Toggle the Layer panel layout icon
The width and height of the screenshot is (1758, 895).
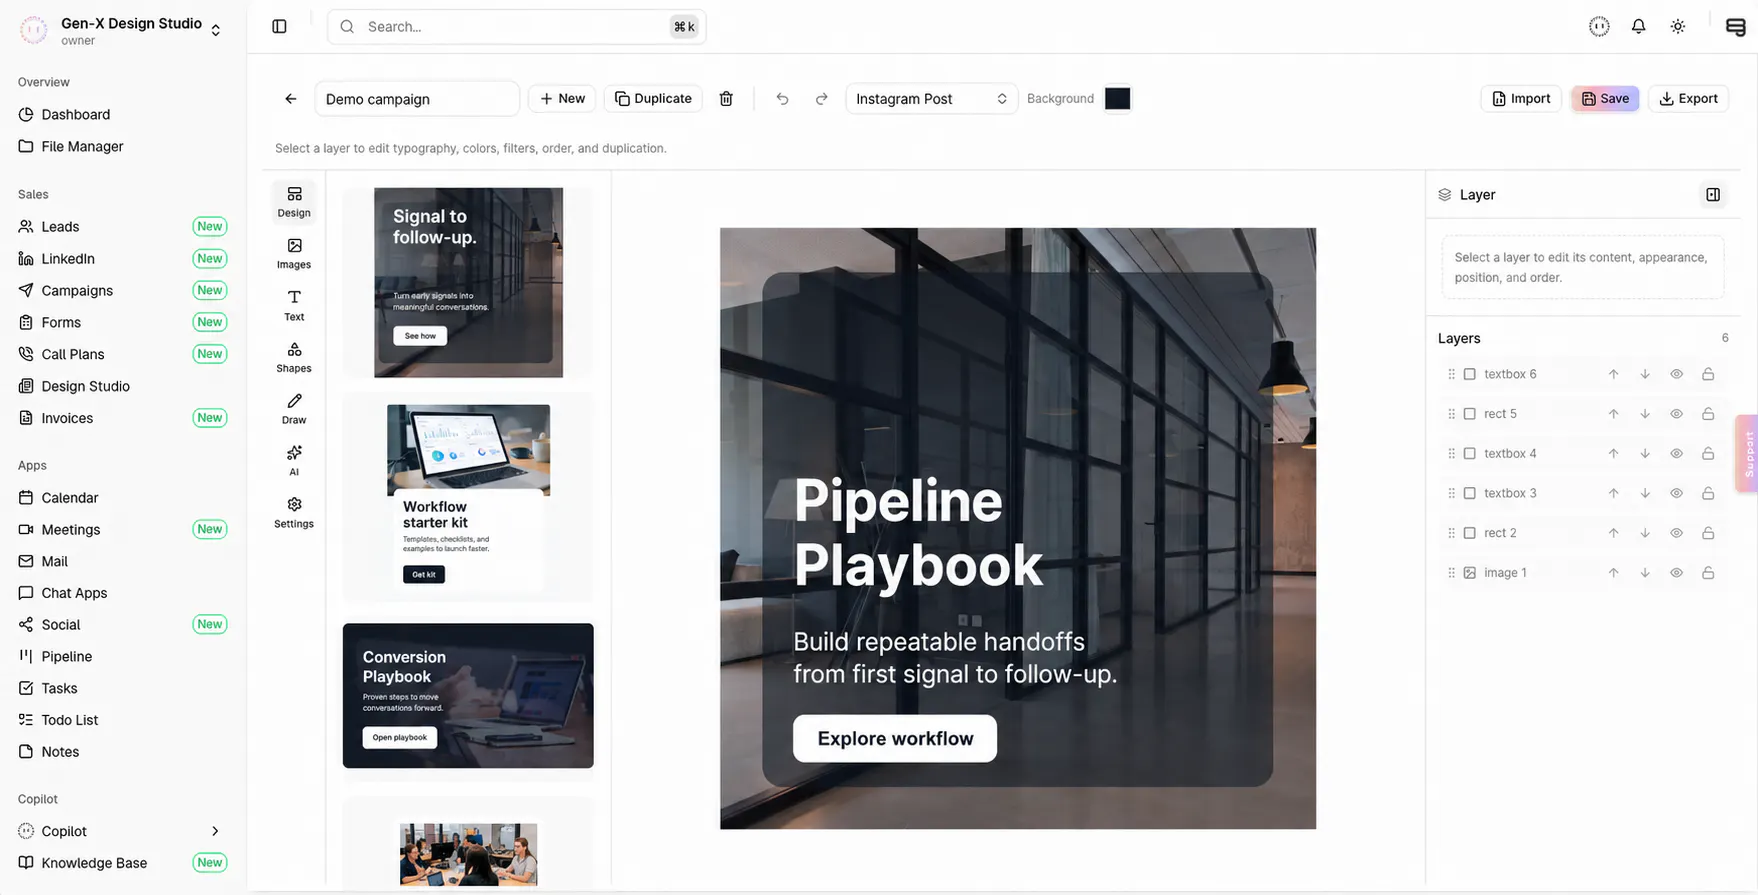pyautogui.click(x=1713, y=195)
